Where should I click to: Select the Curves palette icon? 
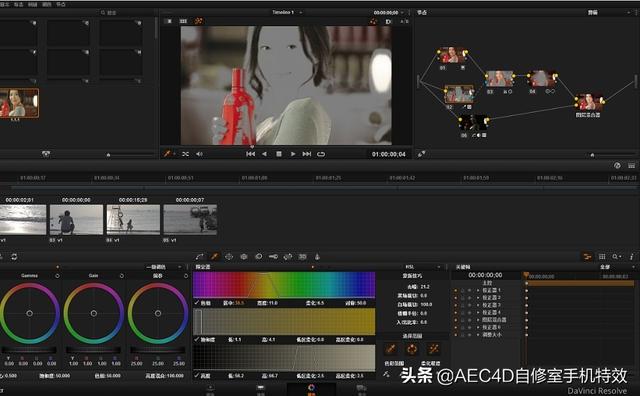click(200, 256)
